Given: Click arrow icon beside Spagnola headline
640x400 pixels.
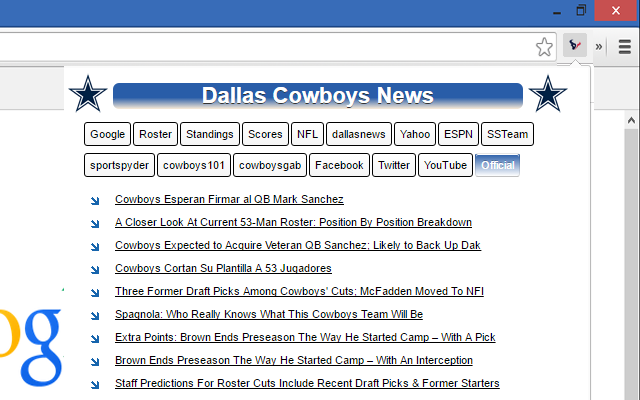Looking at the screenshot, I should pyautogui.click(x=95, y=316).
